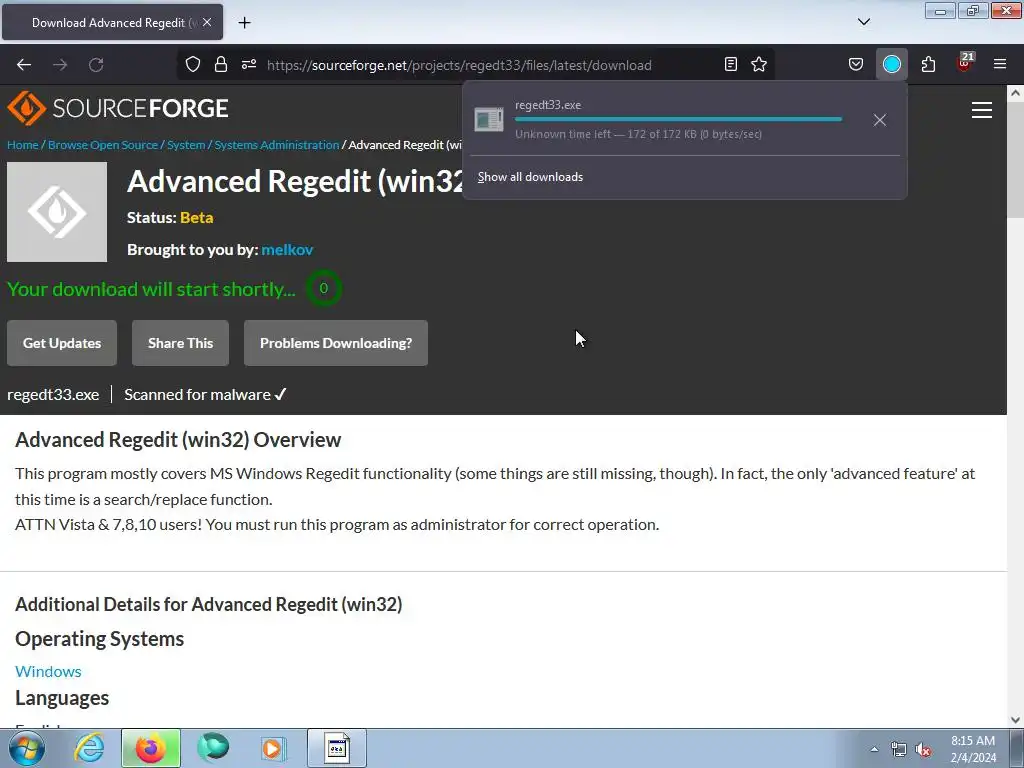The image size is (1024, 768).
Task: Expand the list all tabs chevron
Action: click(x=864, y=22)
